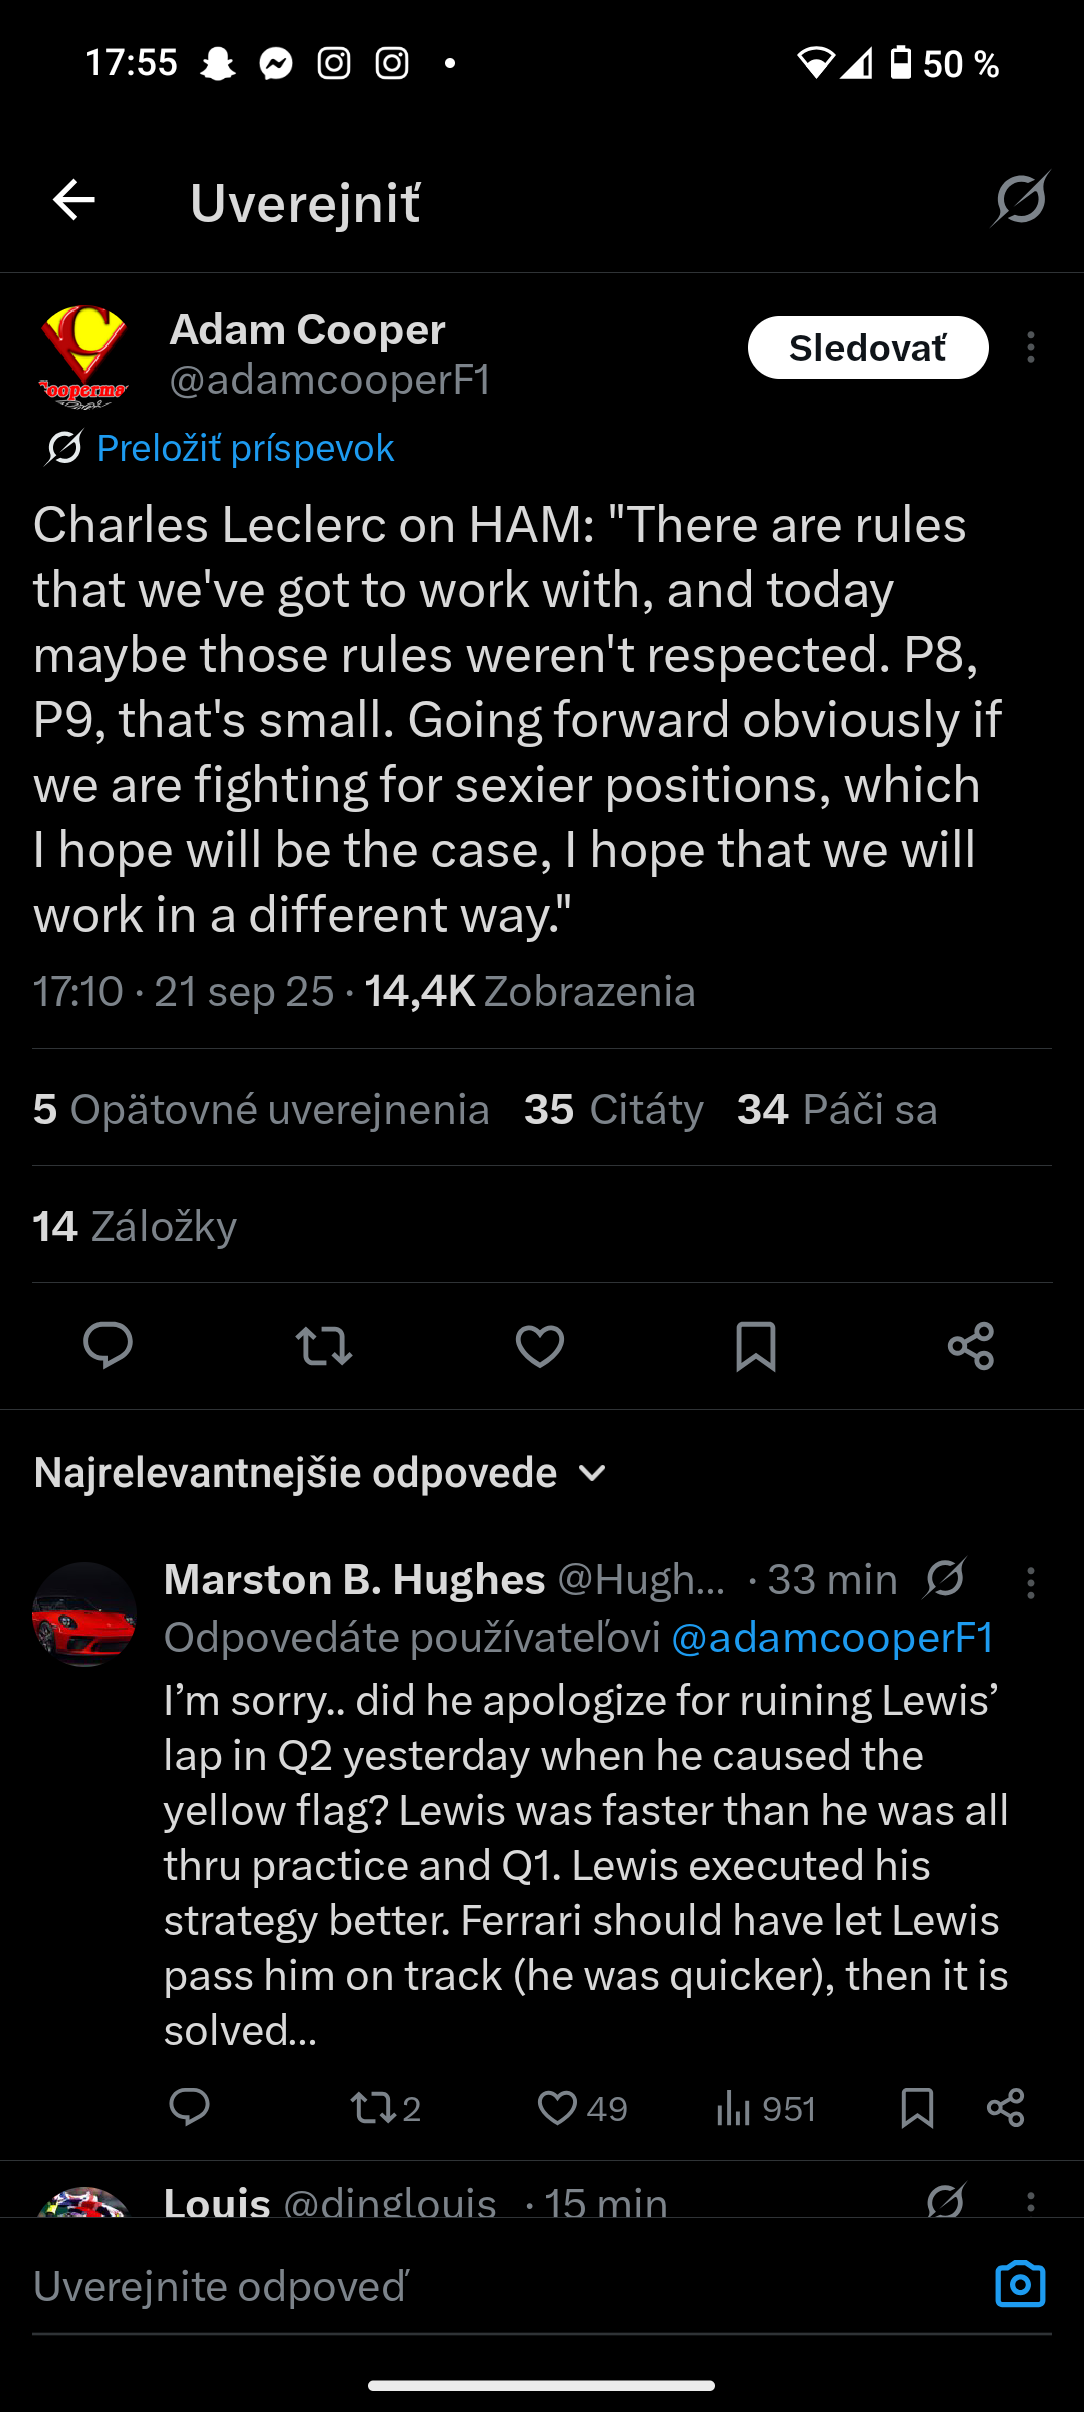Share Adam Cooper's post
Image resolution: width=1084 pixels, height=2412 pixels.
click(971, 1345)
